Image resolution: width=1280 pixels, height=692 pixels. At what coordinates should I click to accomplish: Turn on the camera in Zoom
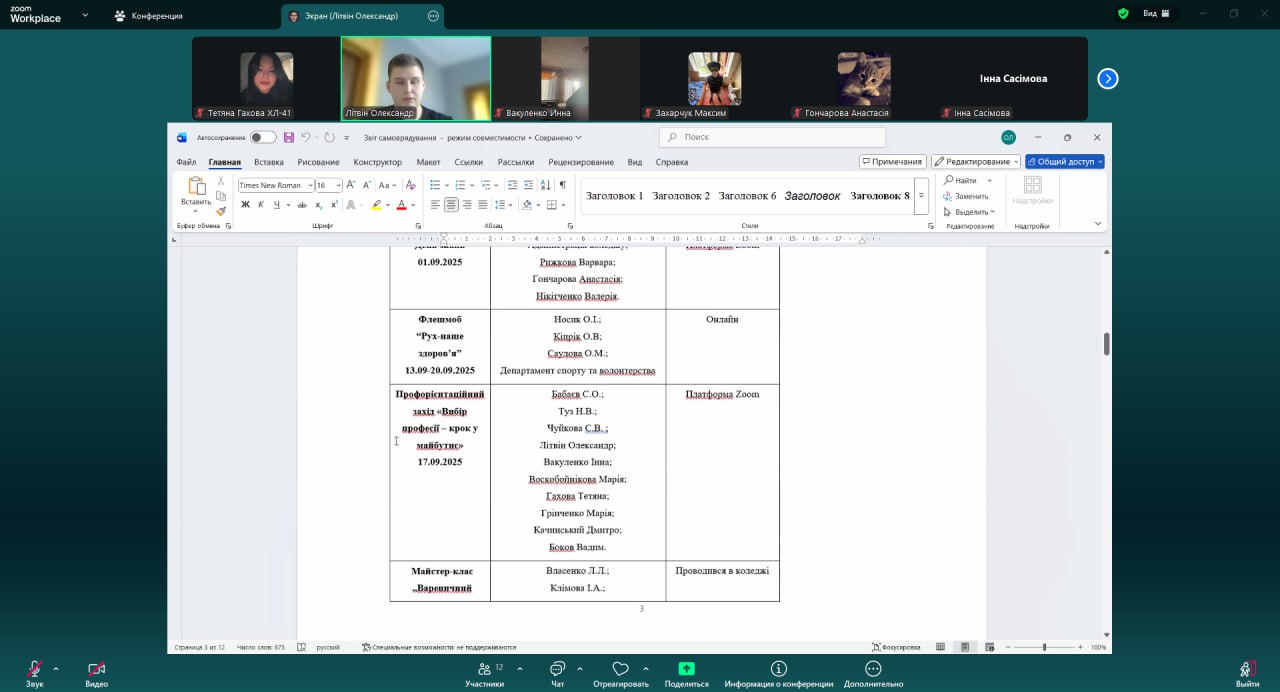[x=96, y=670]
